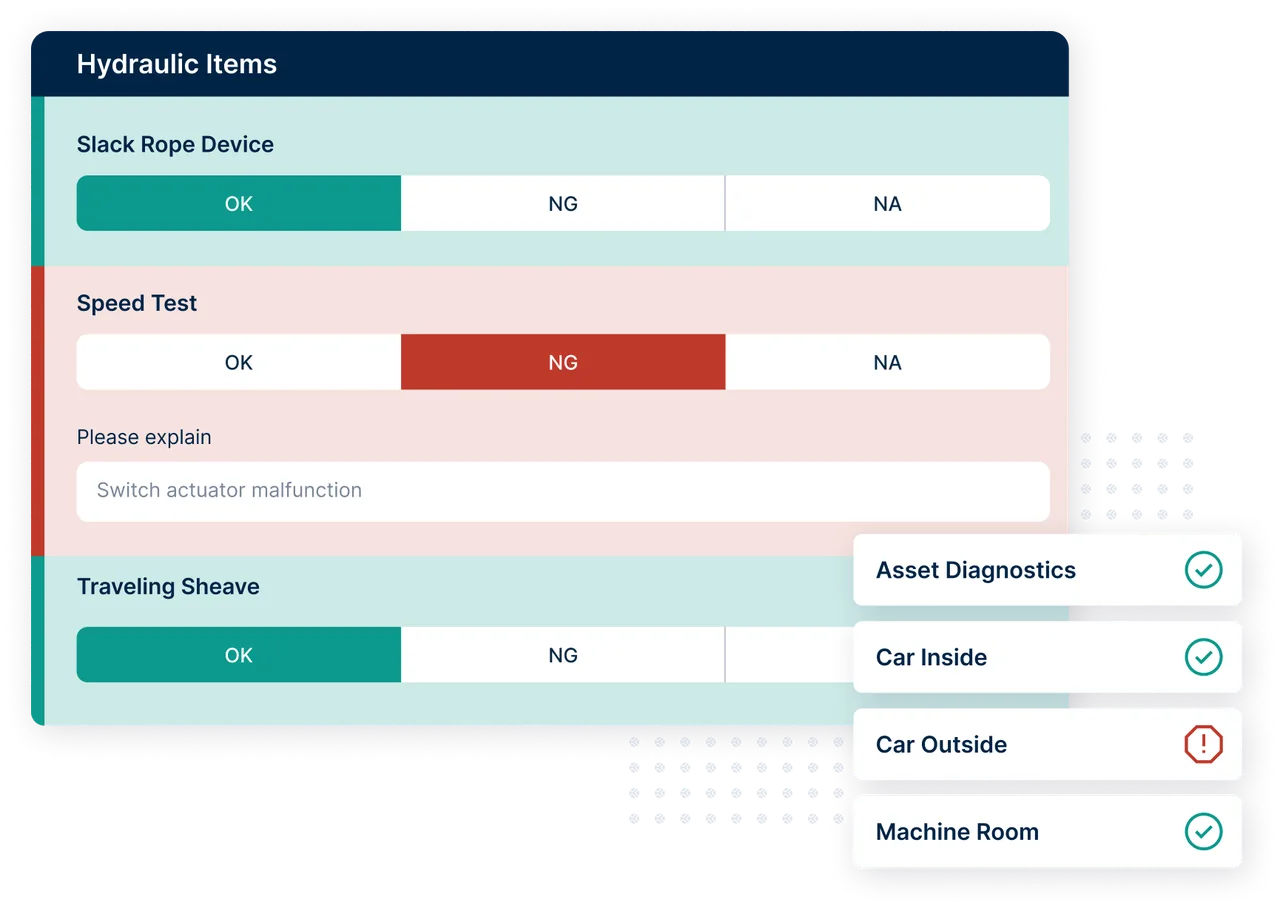The width and height of the screenshot is (1280, 908).
Task: Click the Hydraulic Items header title
Action: (x=177, y=64)
